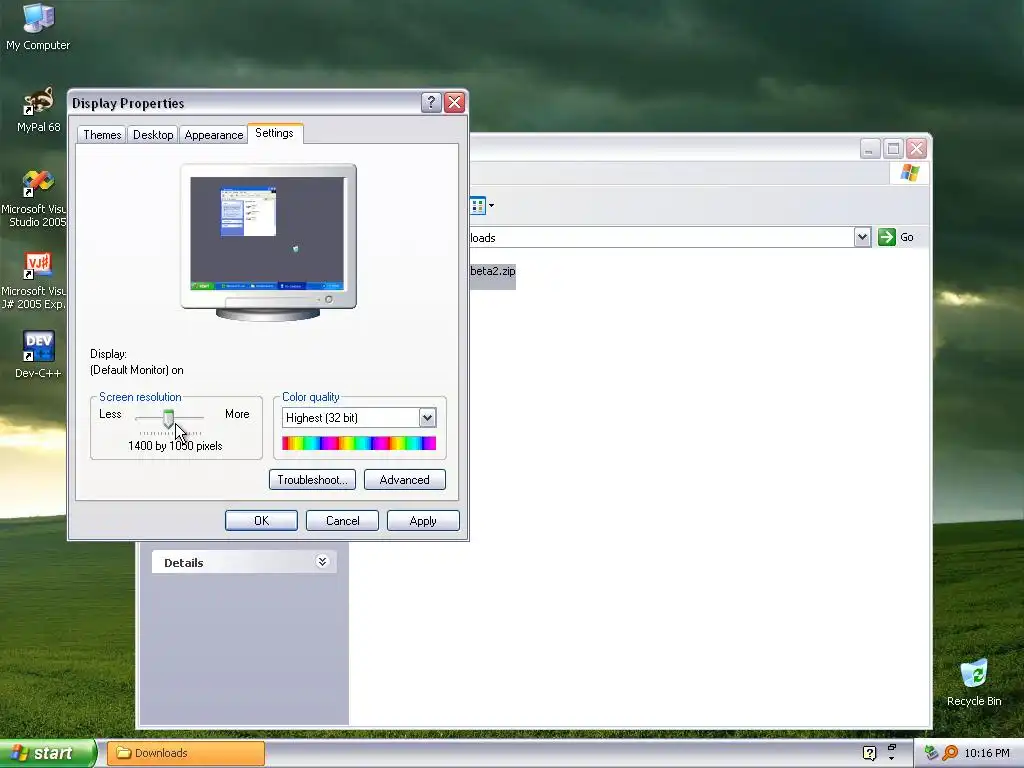Select the Settings tab
This screenshot has height=768, width=1024.
pos(274,133)
